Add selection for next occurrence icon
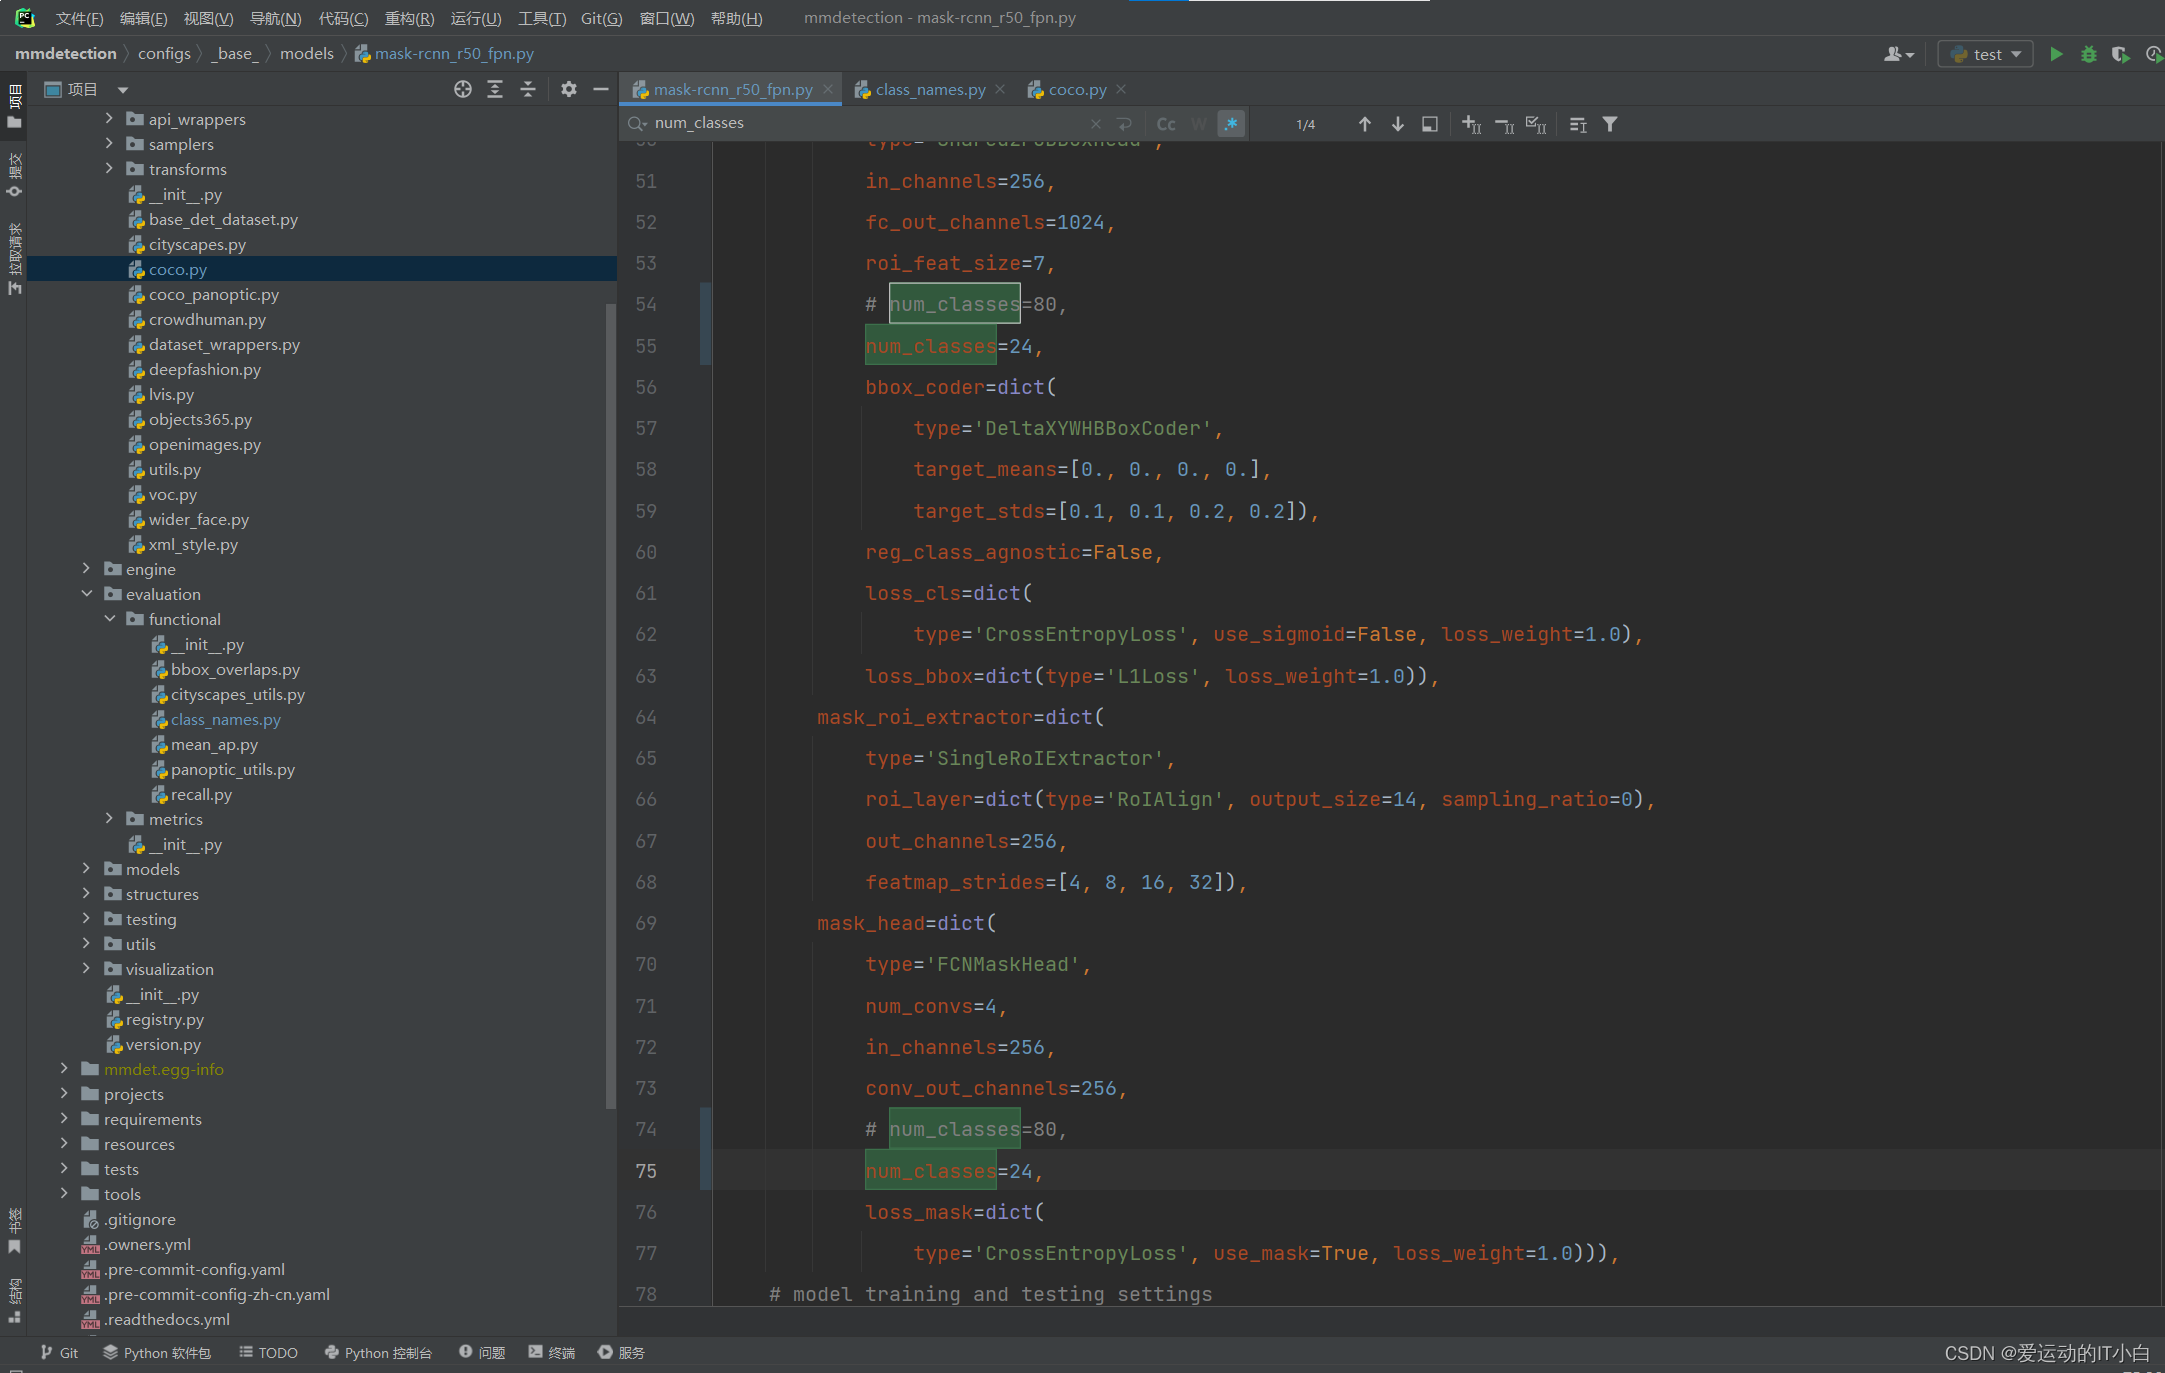 [1471, 124]
